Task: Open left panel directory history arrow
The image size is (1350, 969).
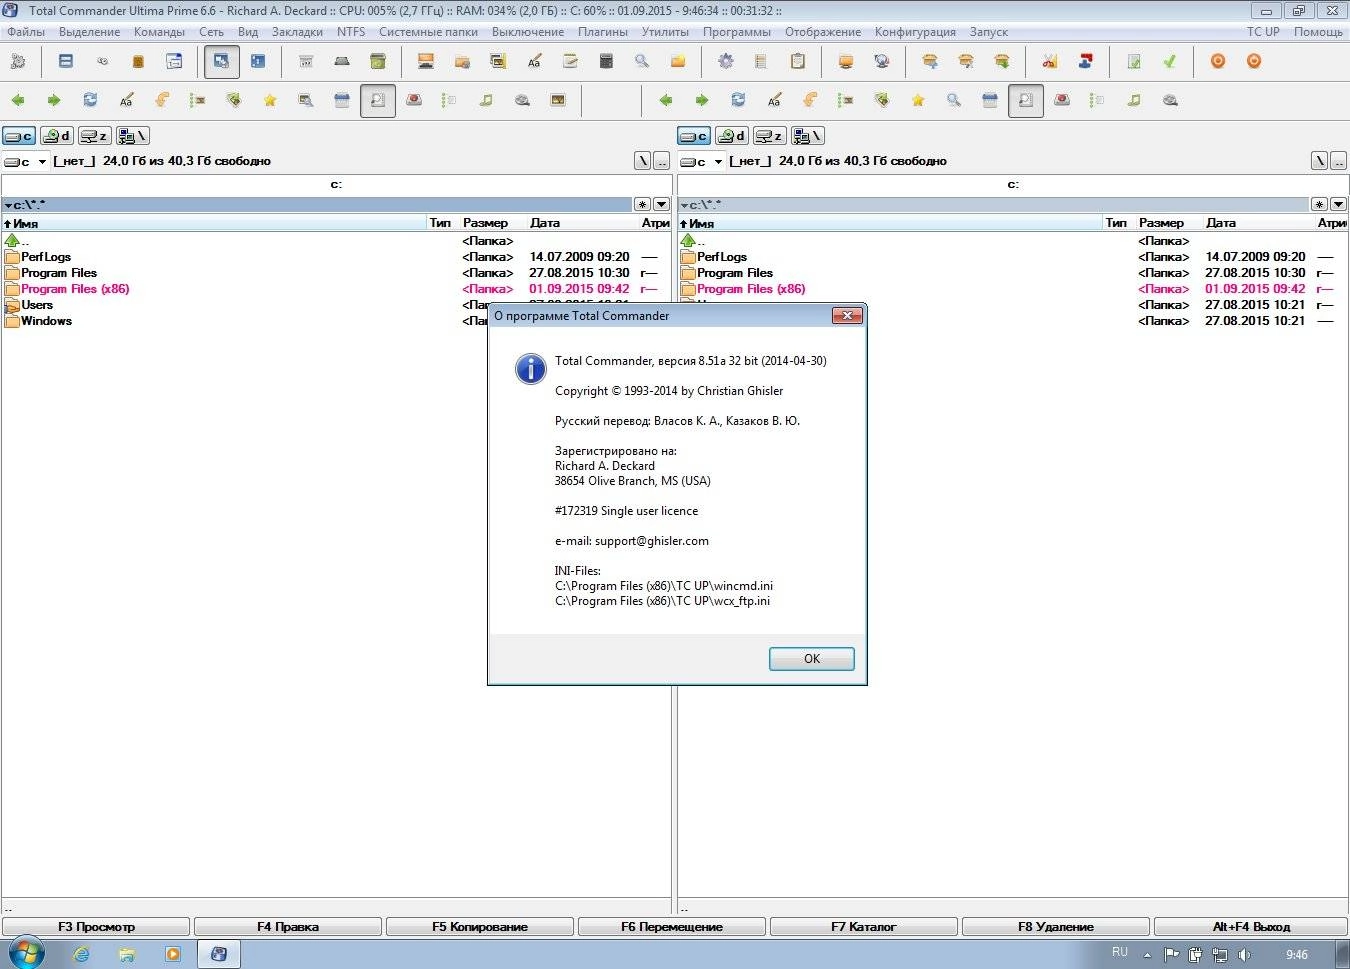Action: click(x=661, y=204)
